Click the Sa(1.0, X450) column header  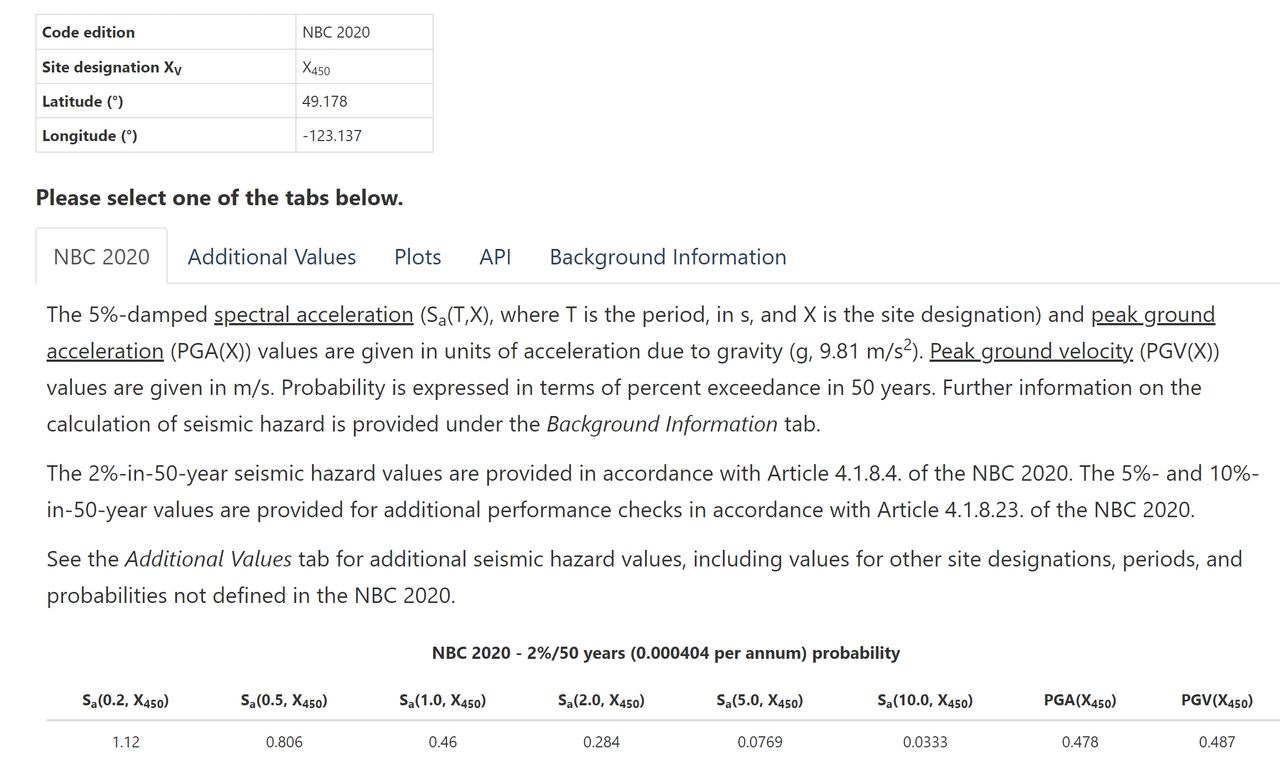442,702
